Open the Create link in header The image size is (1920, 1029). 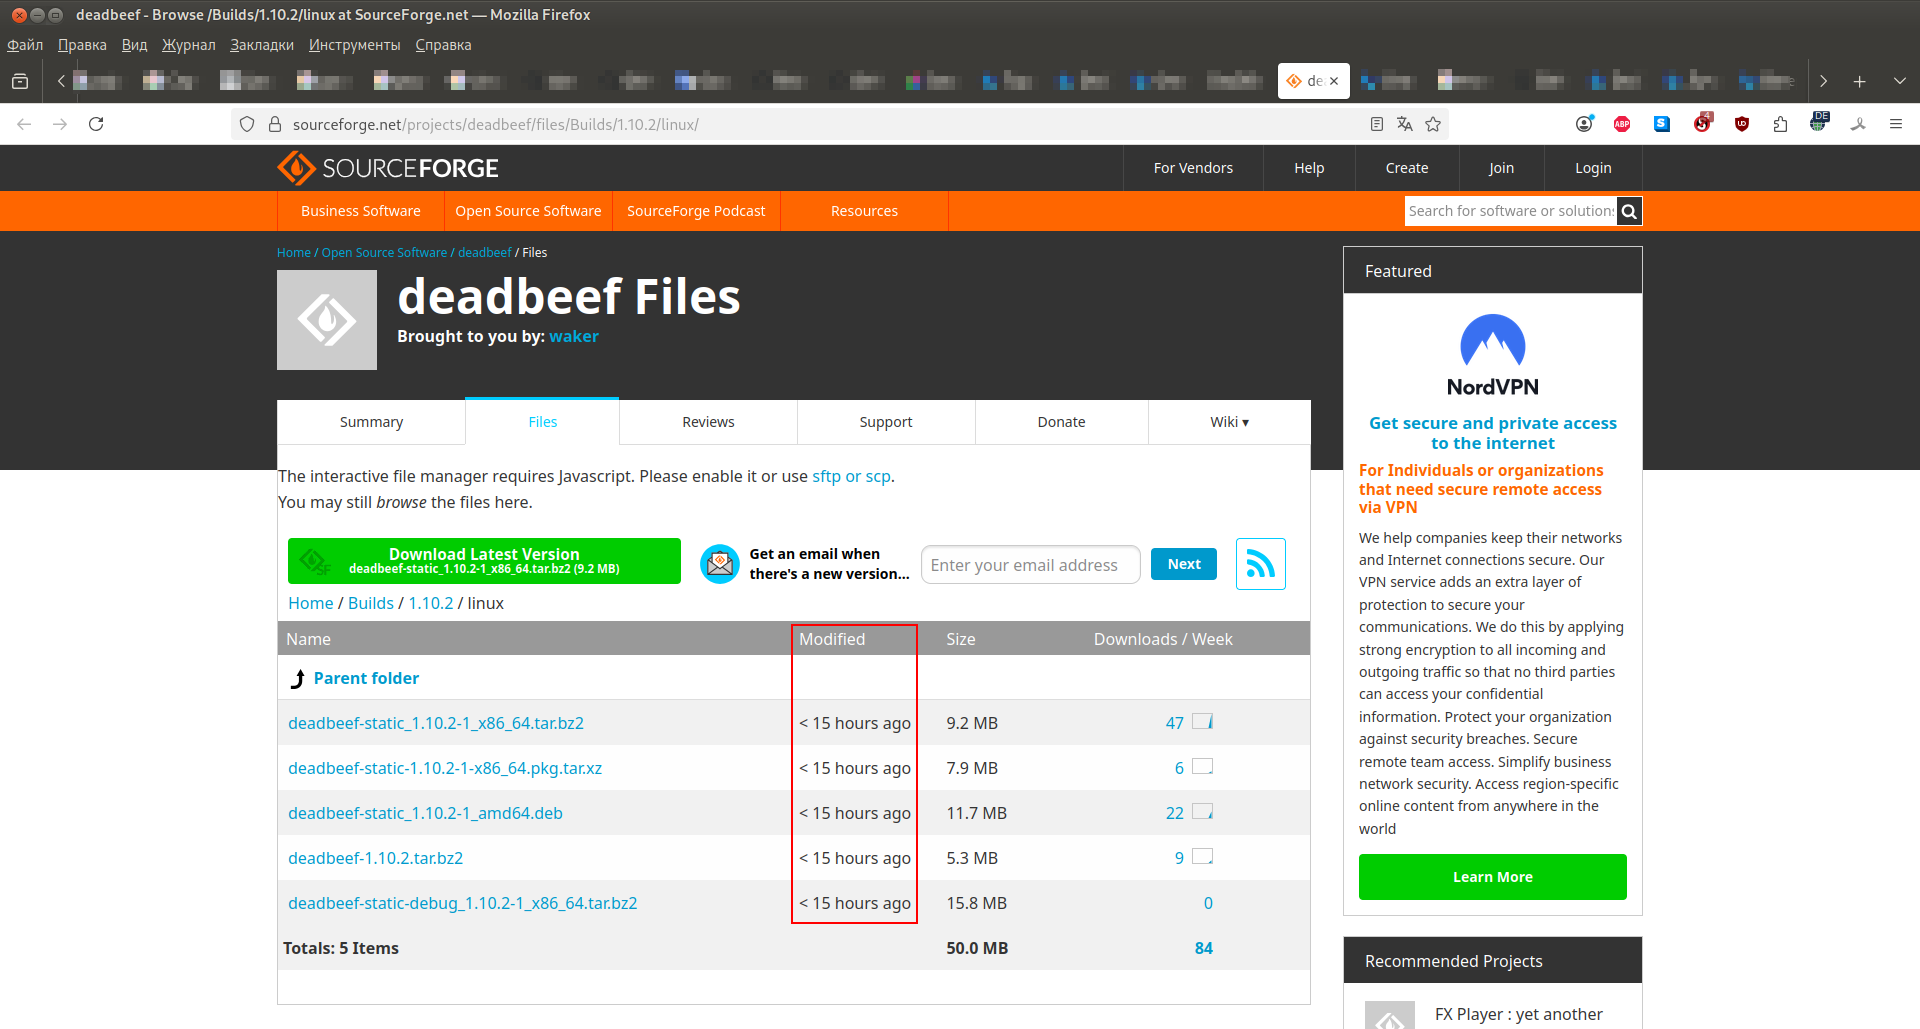1407,168
